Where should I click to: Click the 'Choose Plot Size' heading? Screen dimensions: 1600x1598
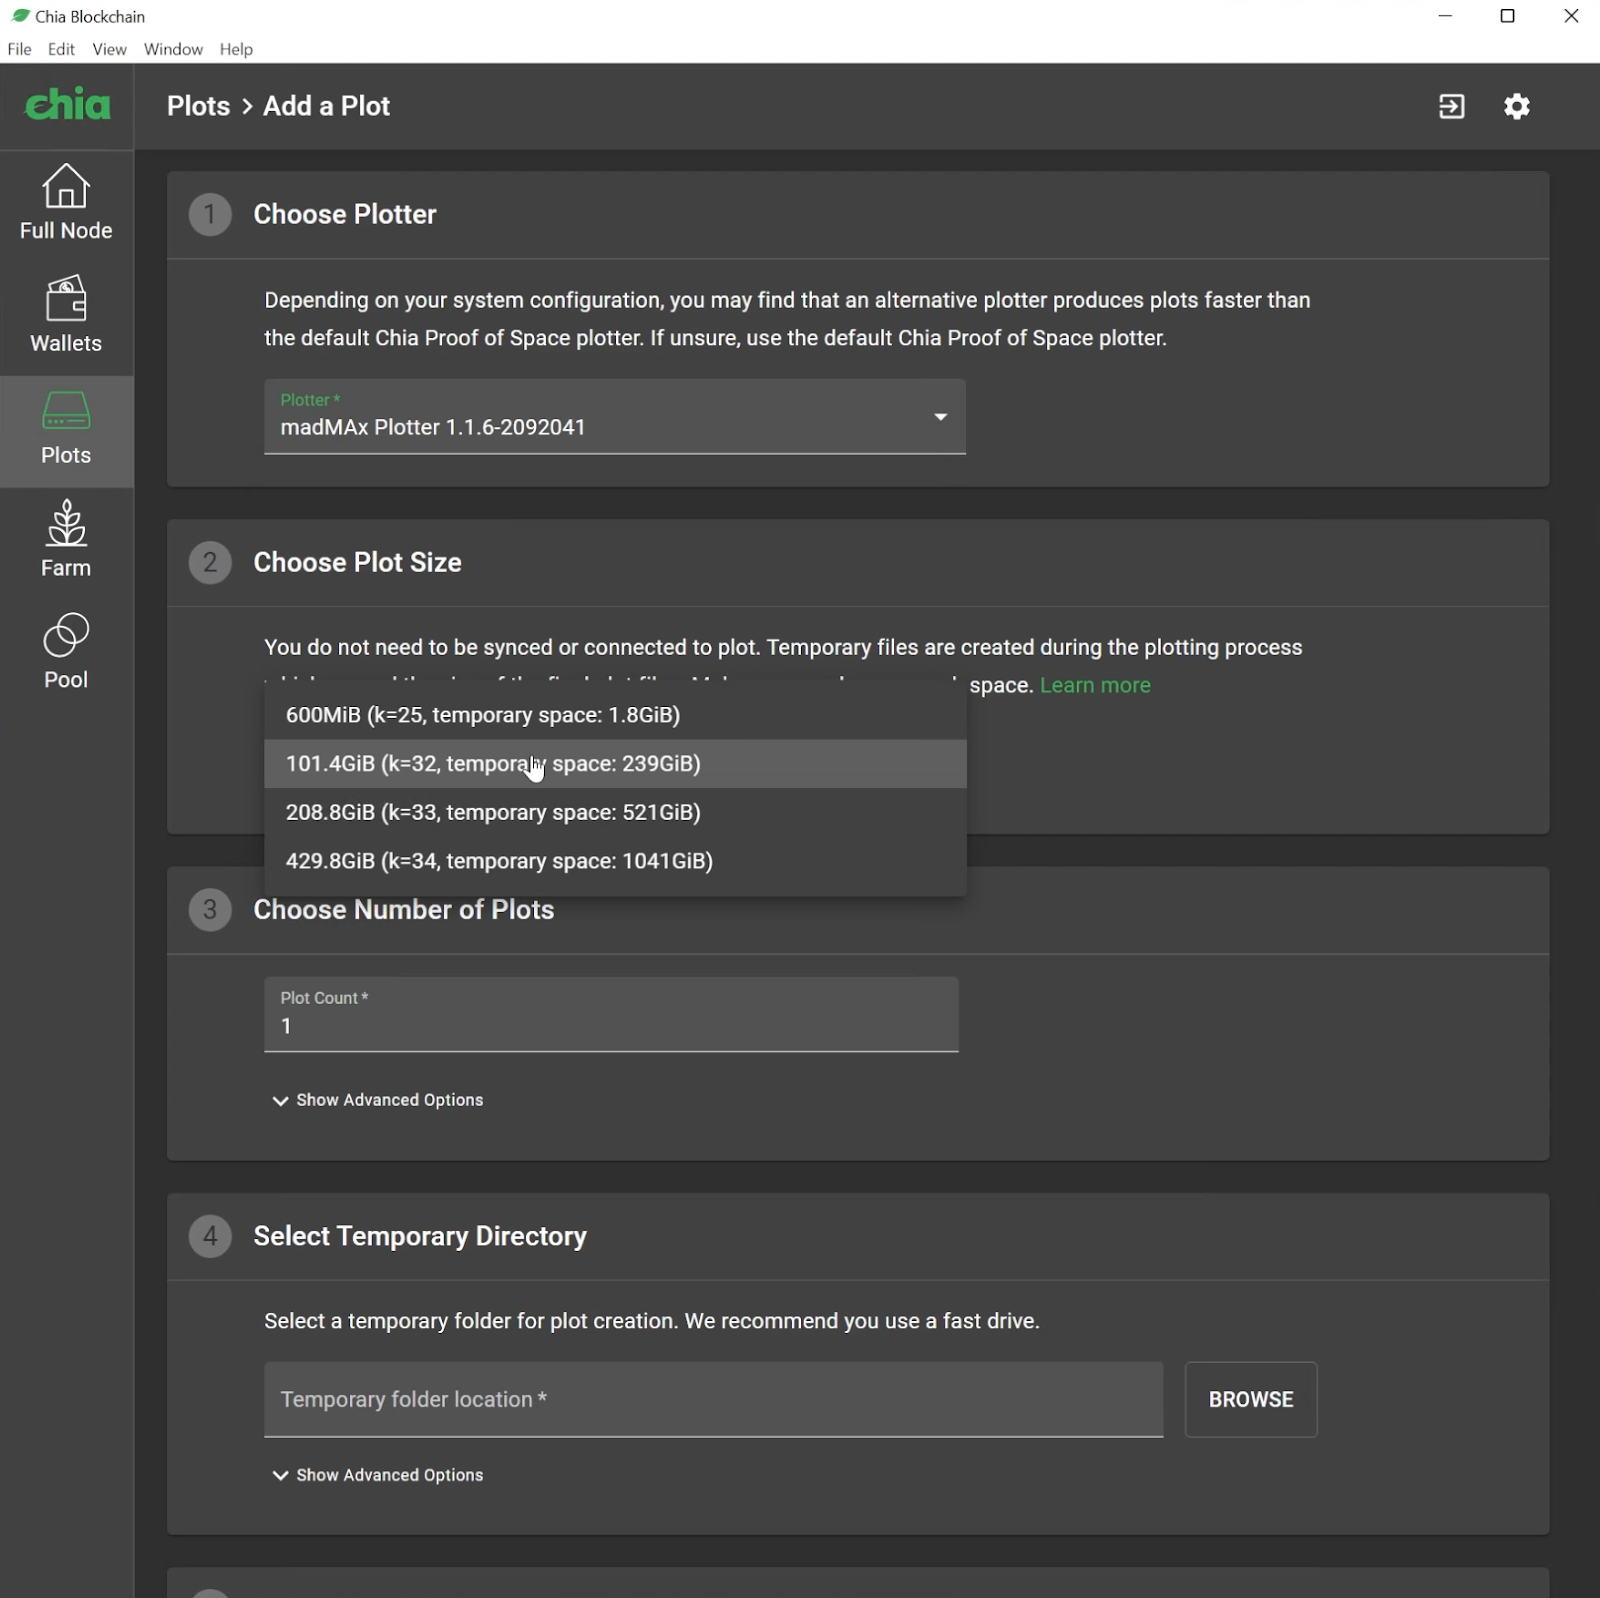357,562
